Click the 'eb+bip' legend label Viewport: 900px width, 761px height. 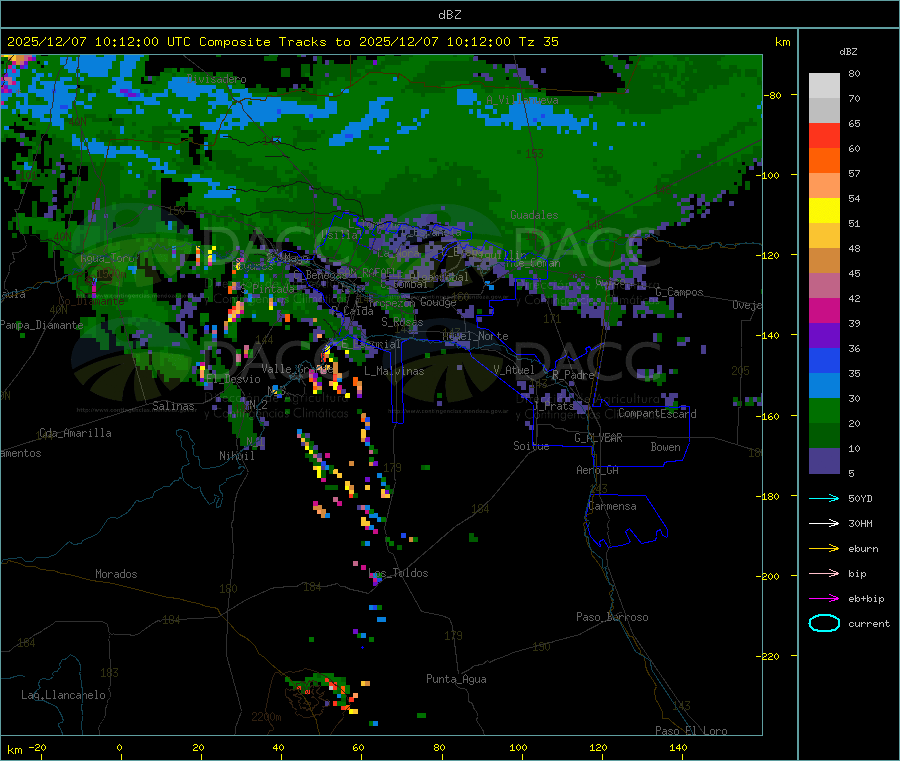[x=866, y=599]
